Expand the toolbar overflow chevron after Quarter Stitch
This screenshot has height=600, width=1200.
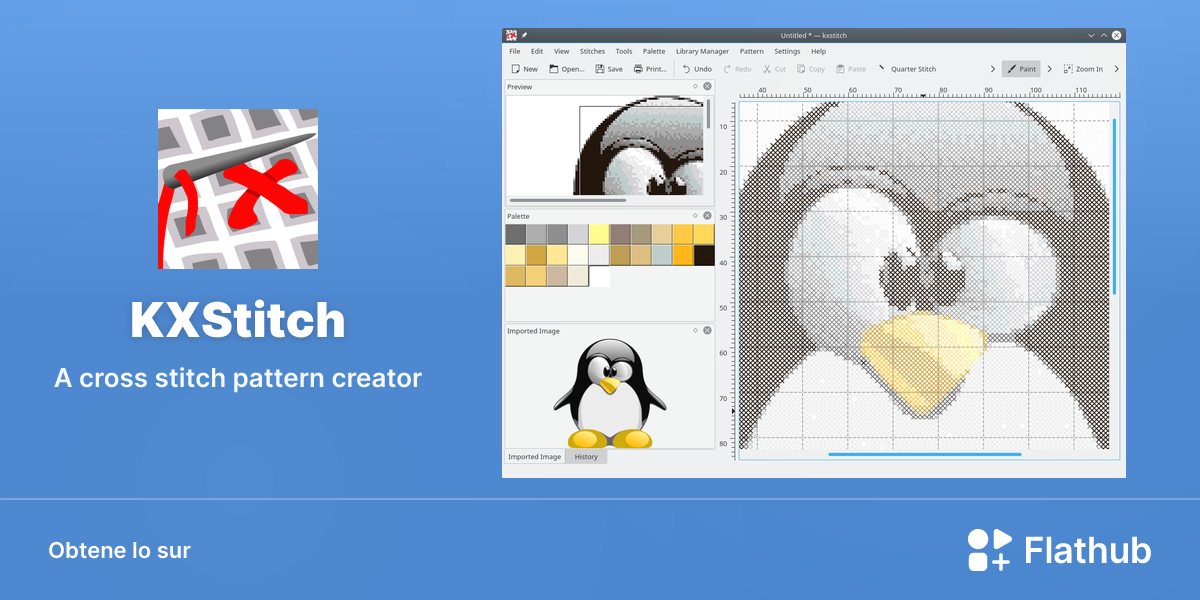point(992,69)
